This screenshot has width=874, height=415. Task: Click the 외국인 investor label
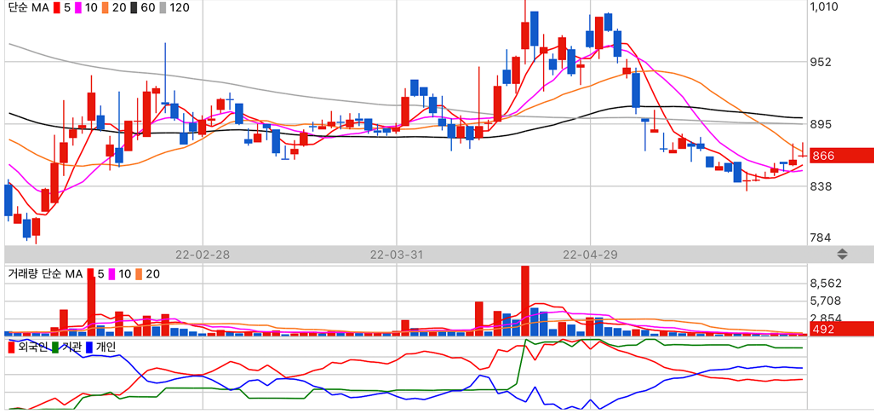[33, 347]
